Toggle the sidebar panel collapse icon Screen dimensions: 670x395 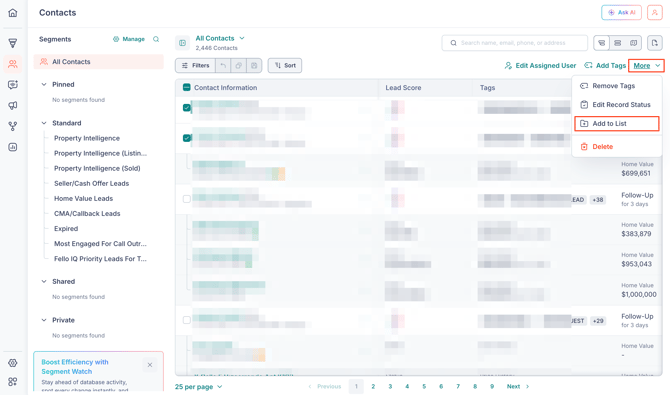tap(182, 43)
